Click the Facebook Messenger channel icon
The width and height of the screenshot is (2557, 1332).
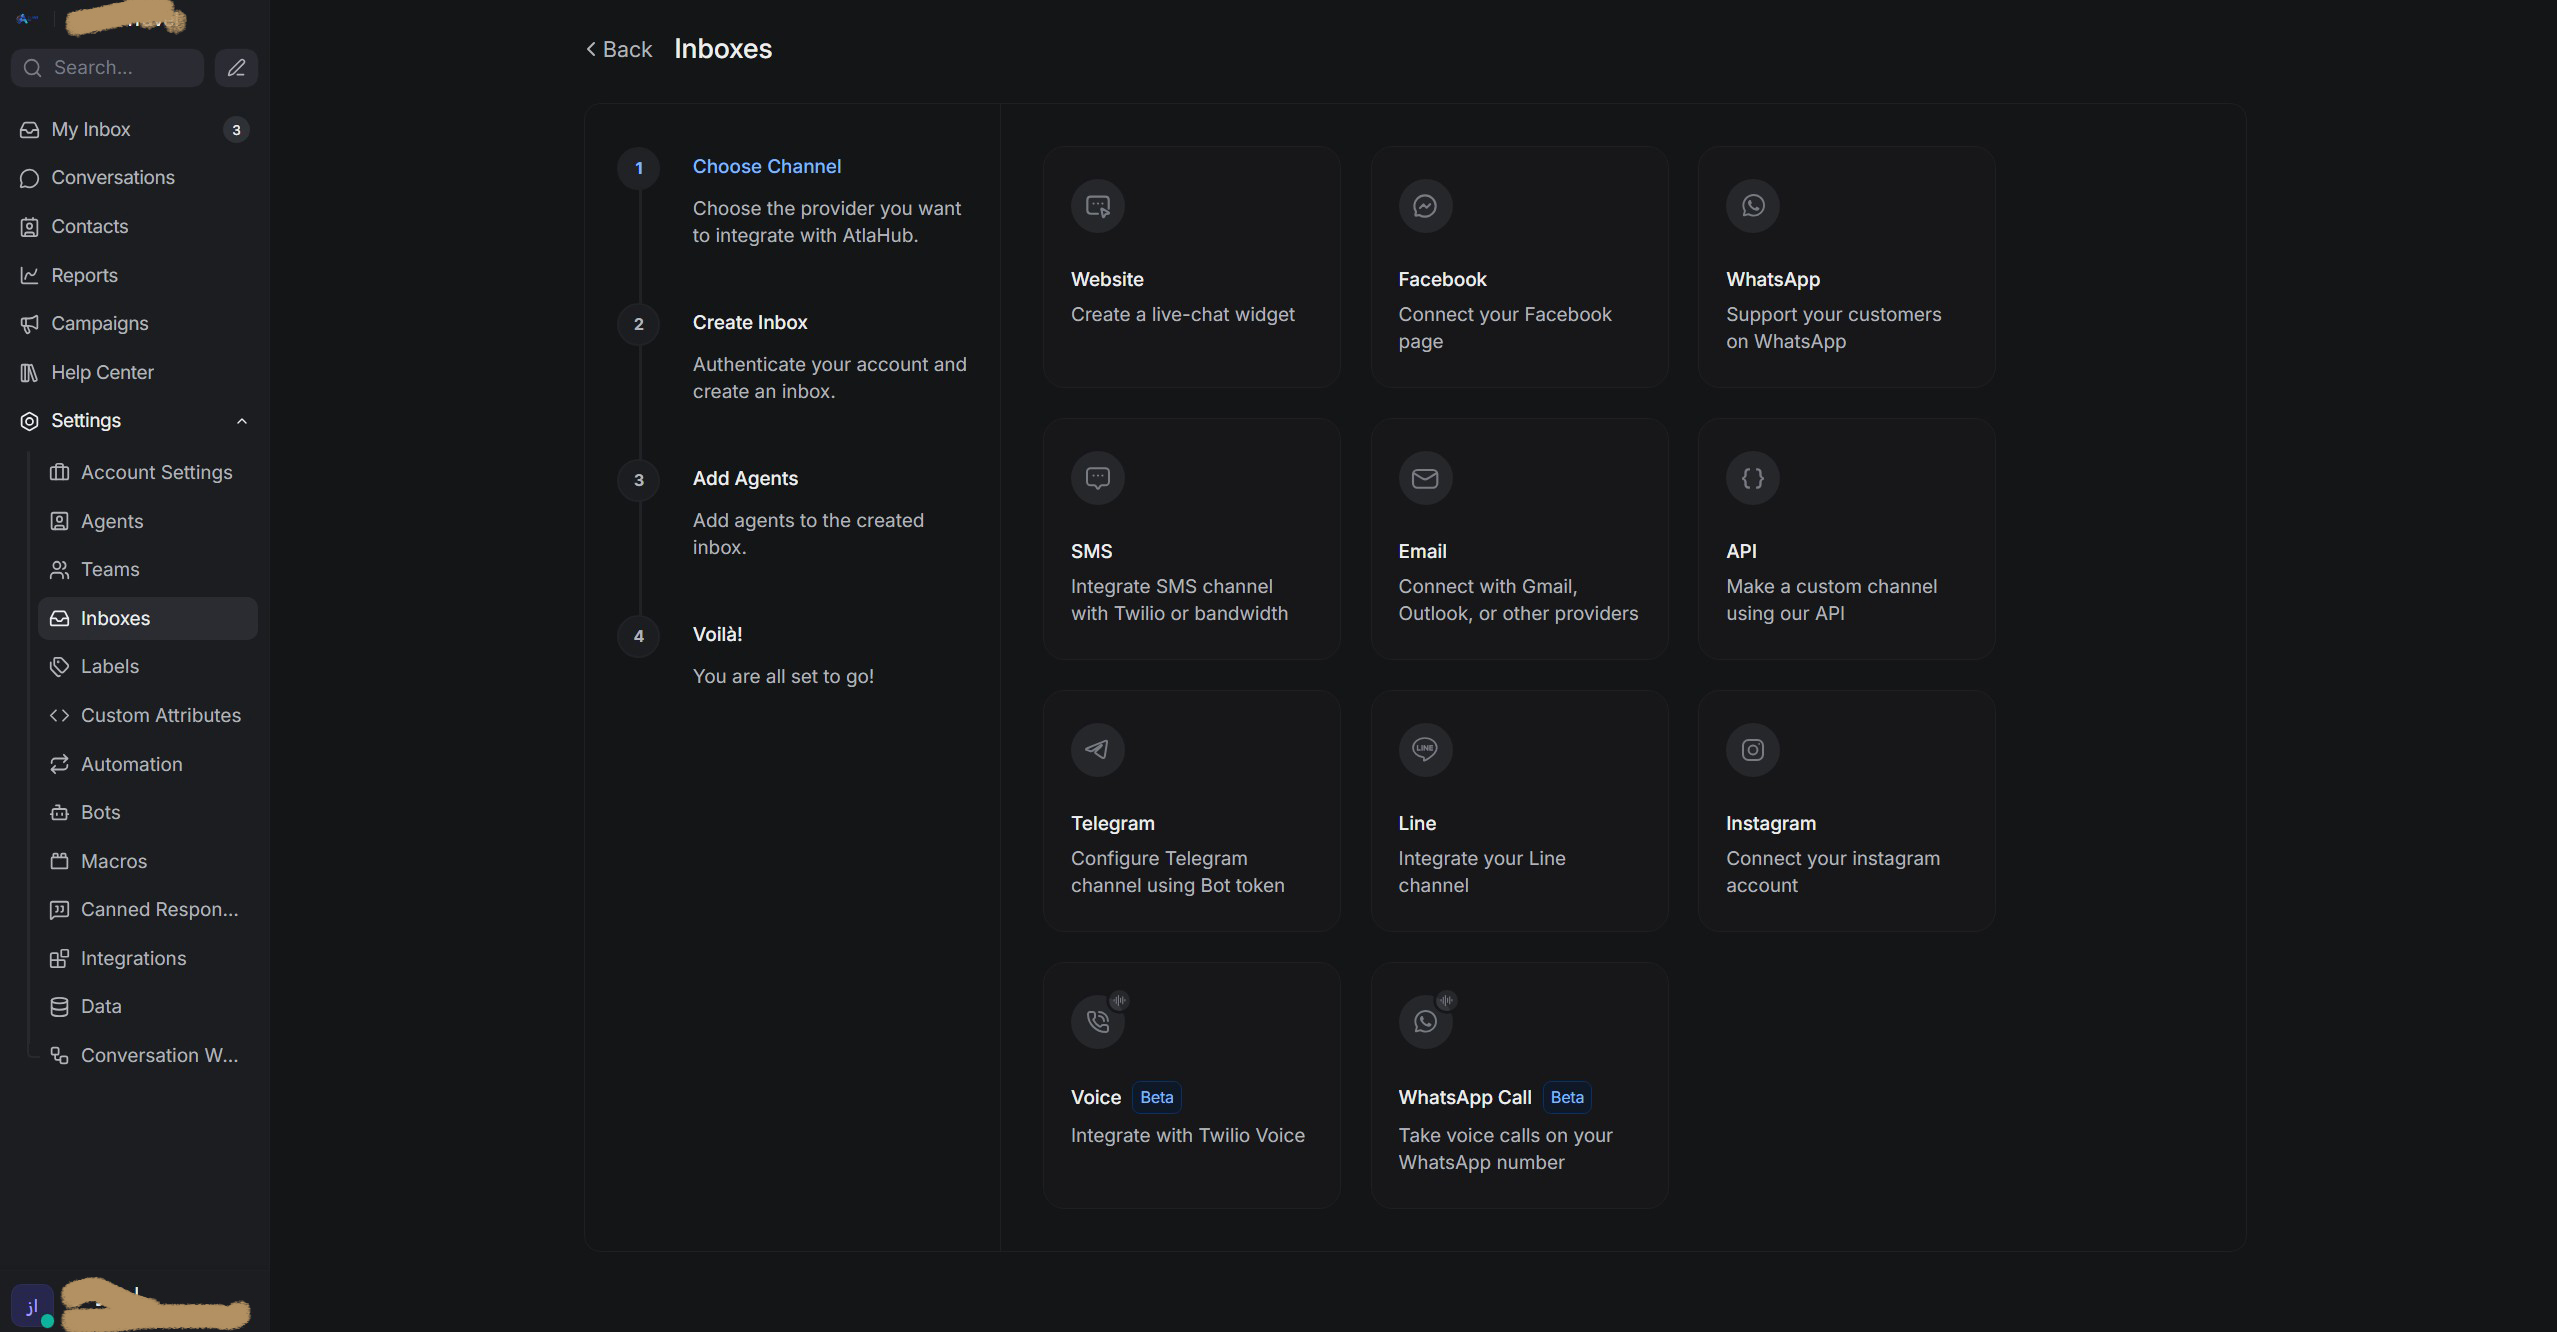coord(1425,206)
